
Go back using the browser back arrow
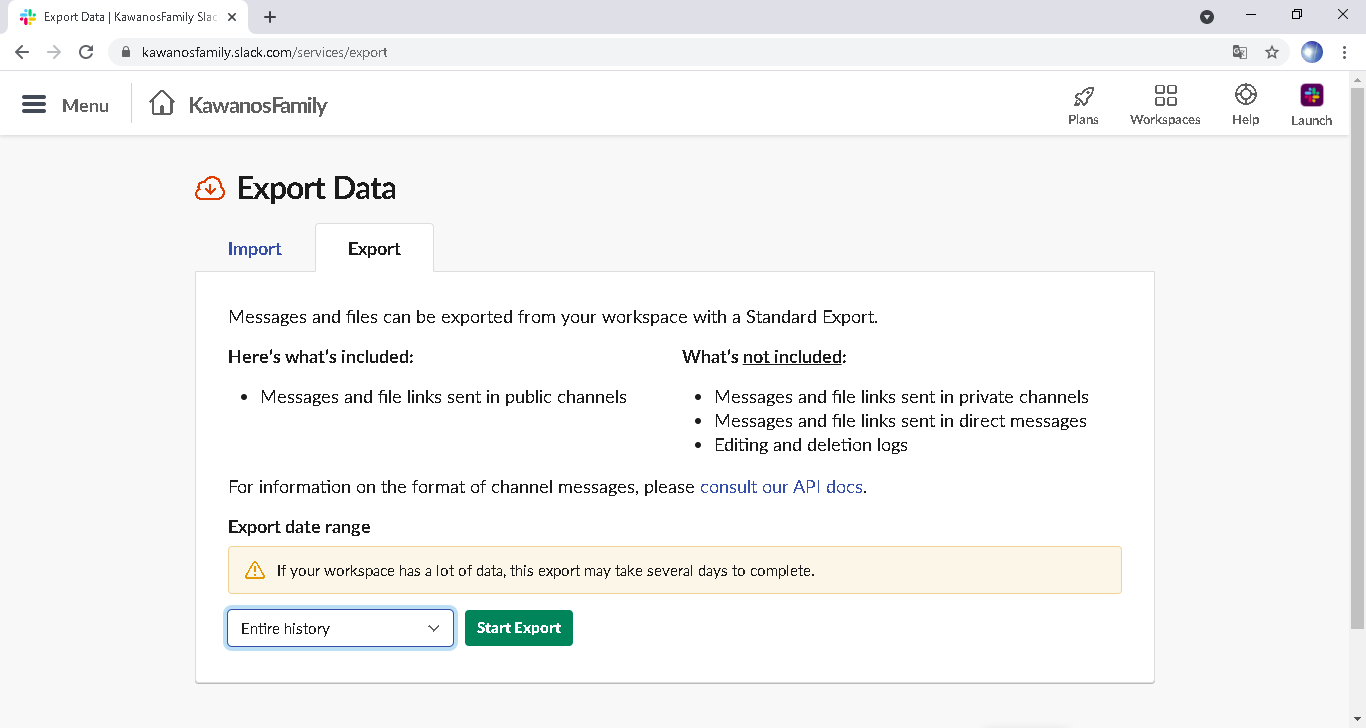click(x=22, y=52)
